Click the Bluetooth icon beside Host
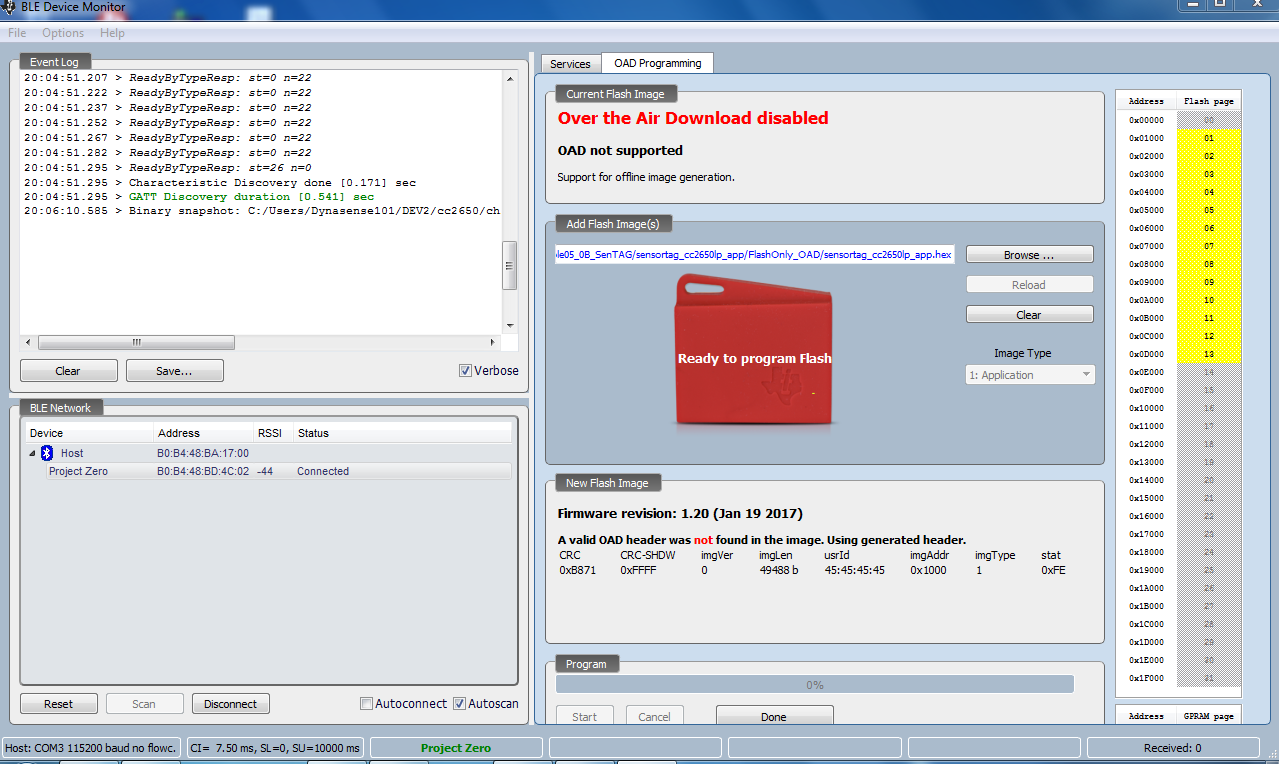This screenshot has height=764, width=1279. [x=46, y=453]
